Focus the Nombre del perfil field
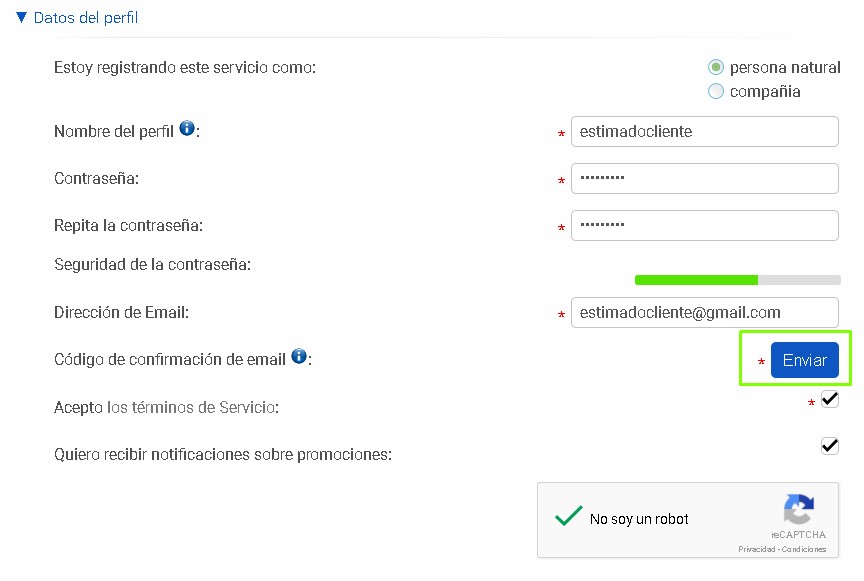 point(705,131)
